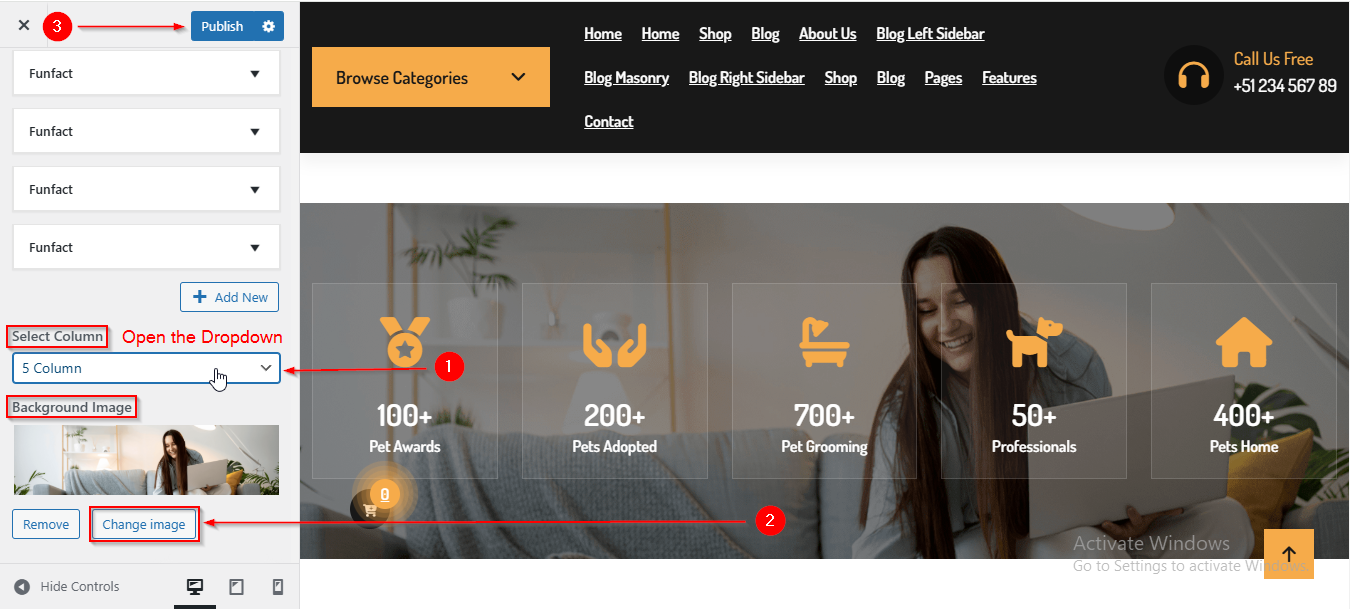
Task: Switch to desktop preview device icon
Action: [195, 587]
